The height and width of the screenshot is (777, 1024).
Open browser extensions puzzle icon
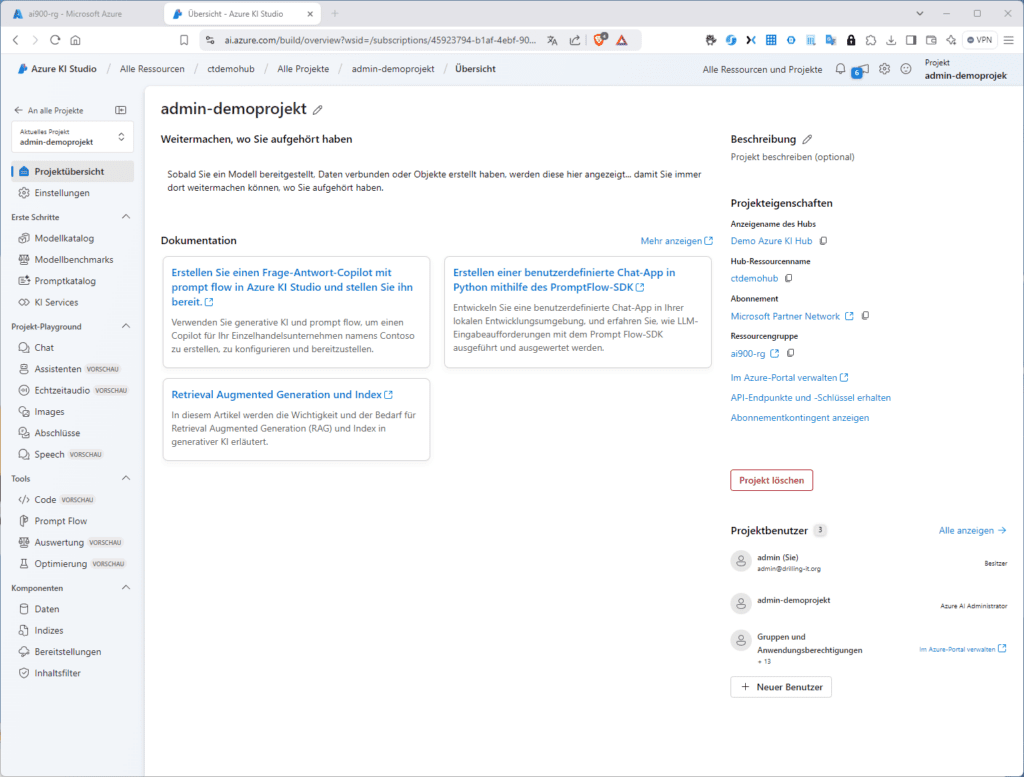click(871, 40)
